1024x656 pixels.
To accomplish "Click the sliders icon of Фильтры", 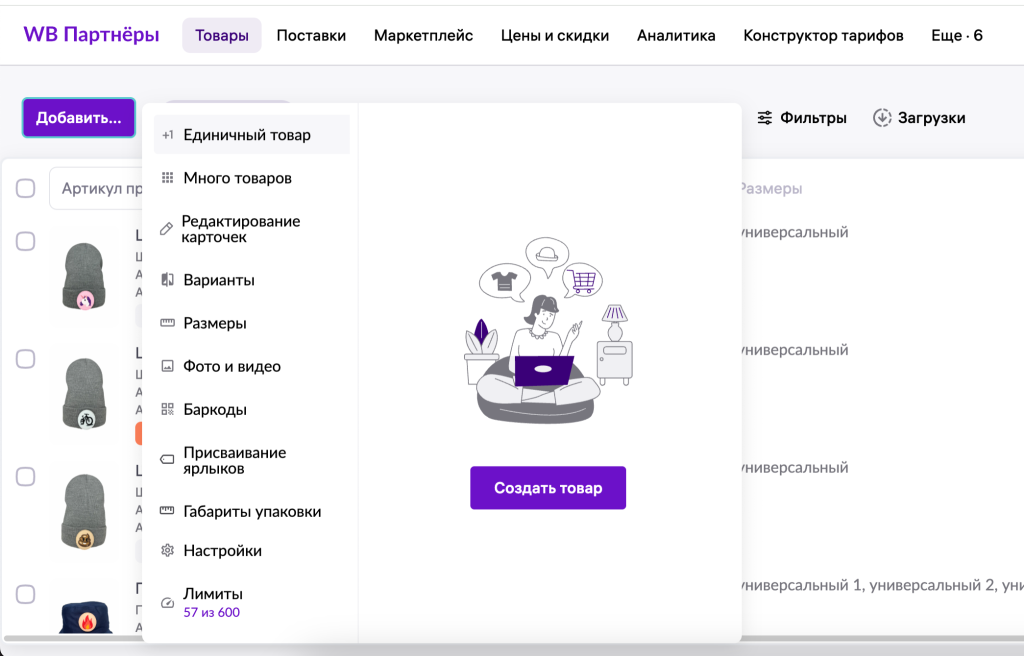I will coord(765,118).
